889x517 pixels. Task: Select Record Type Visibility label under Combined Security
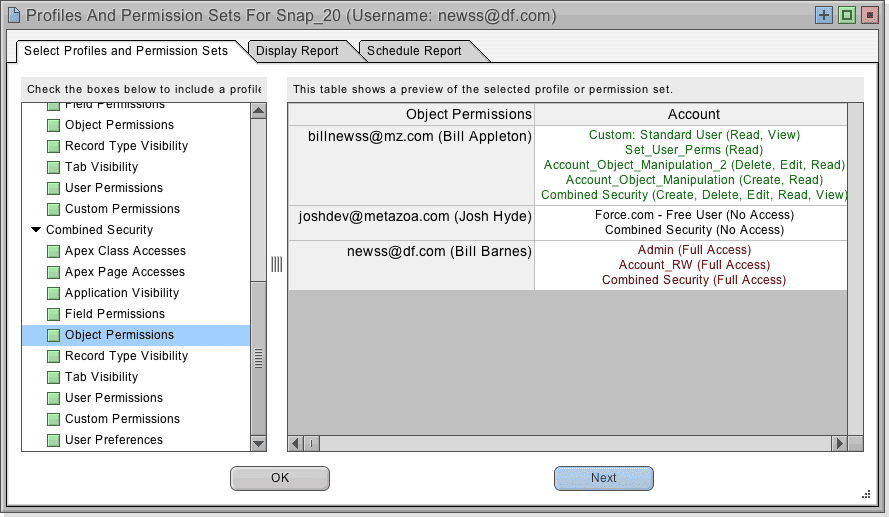coord(126,356)
